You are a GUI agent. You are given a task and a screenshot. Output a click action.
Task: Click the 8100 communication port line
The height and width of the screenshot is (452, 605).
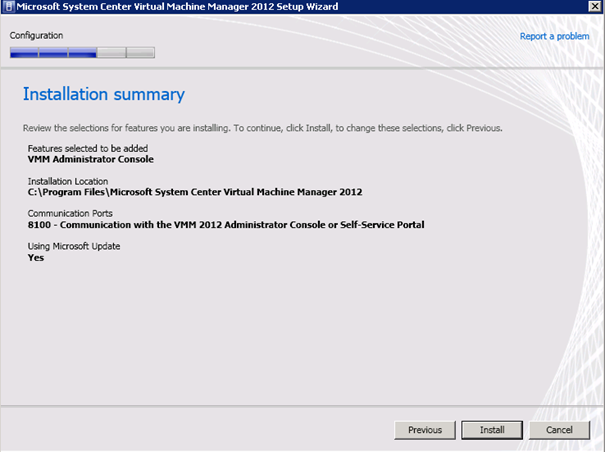click(226, 225)
